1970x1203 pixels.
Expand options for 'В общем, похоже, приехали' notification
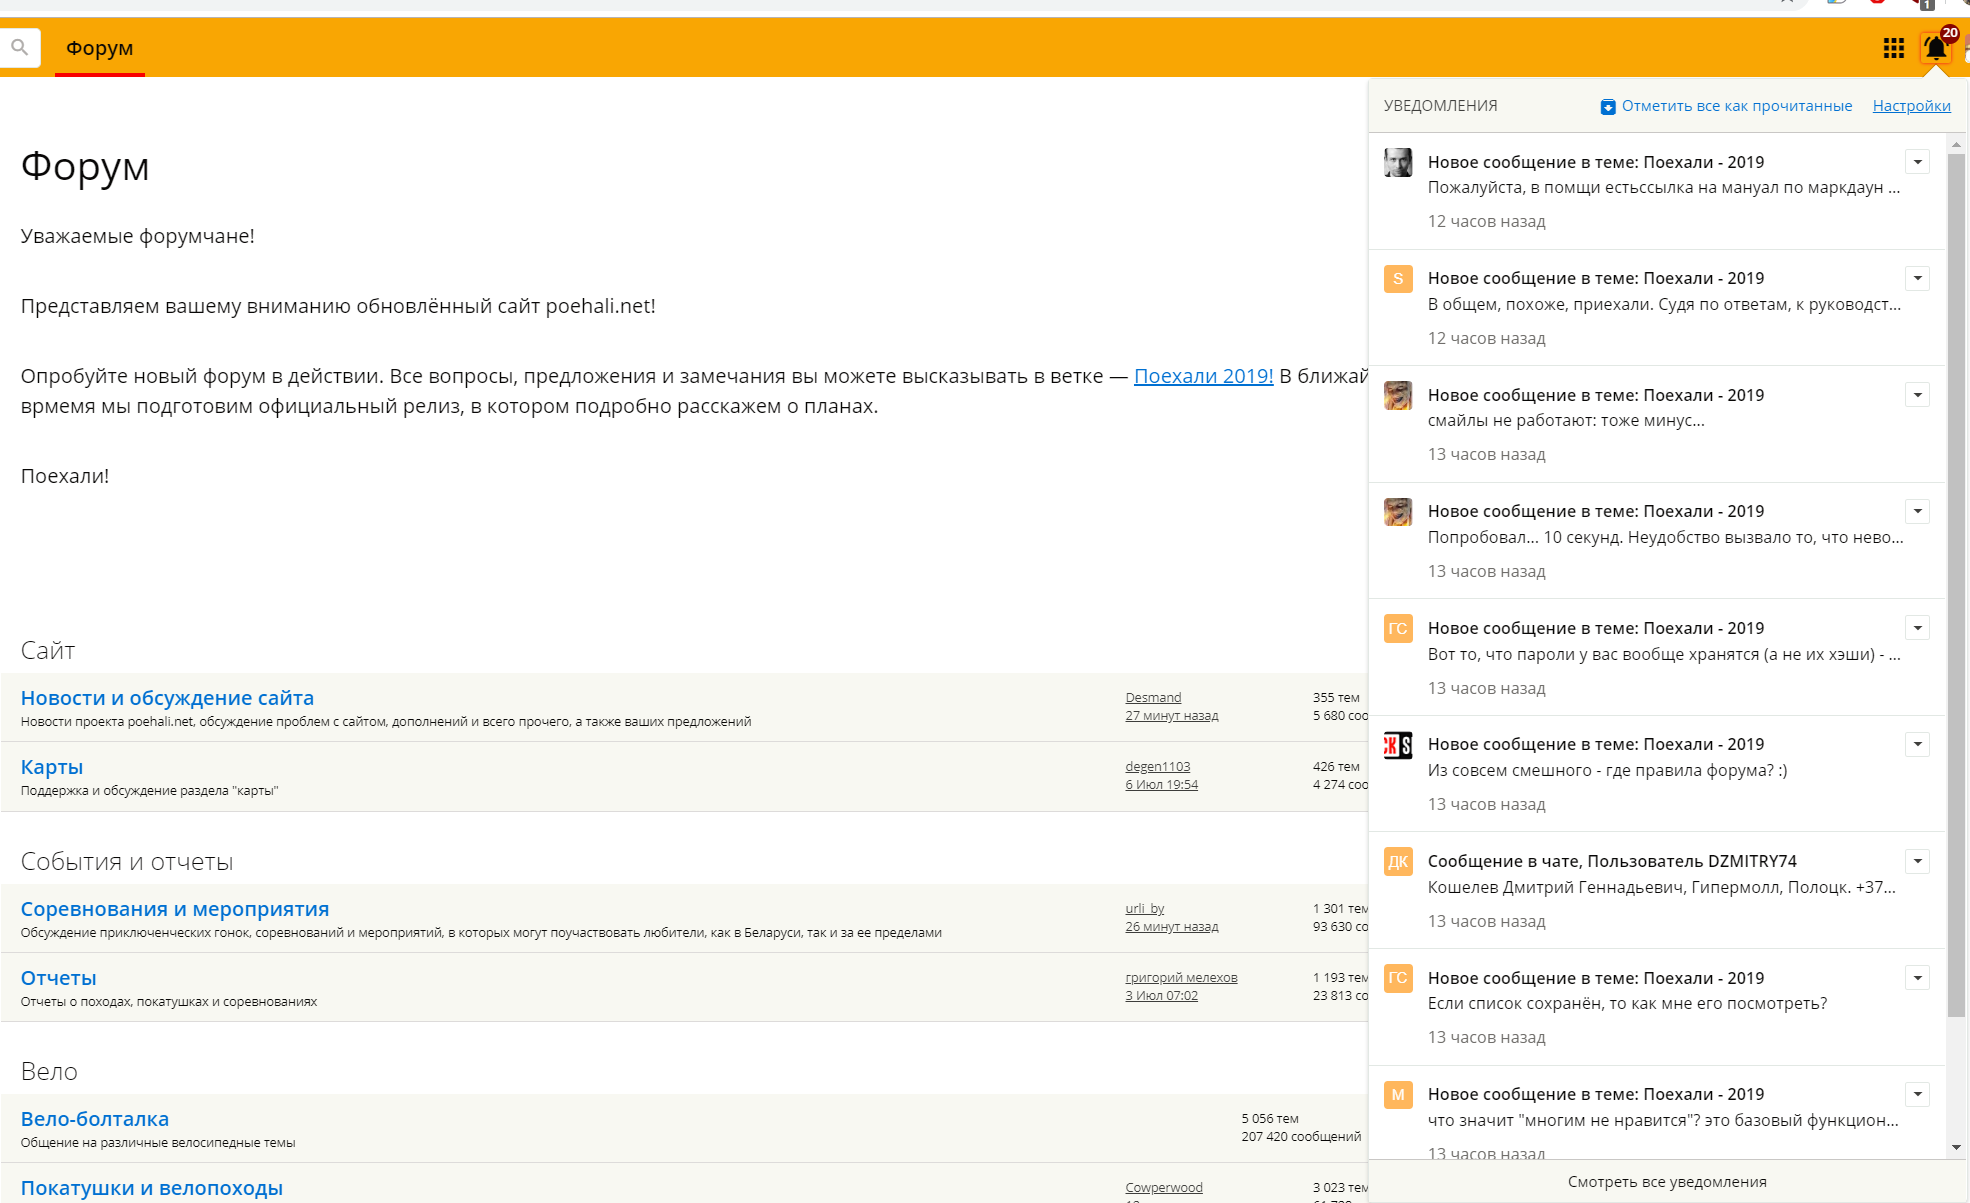point(1917,278)
